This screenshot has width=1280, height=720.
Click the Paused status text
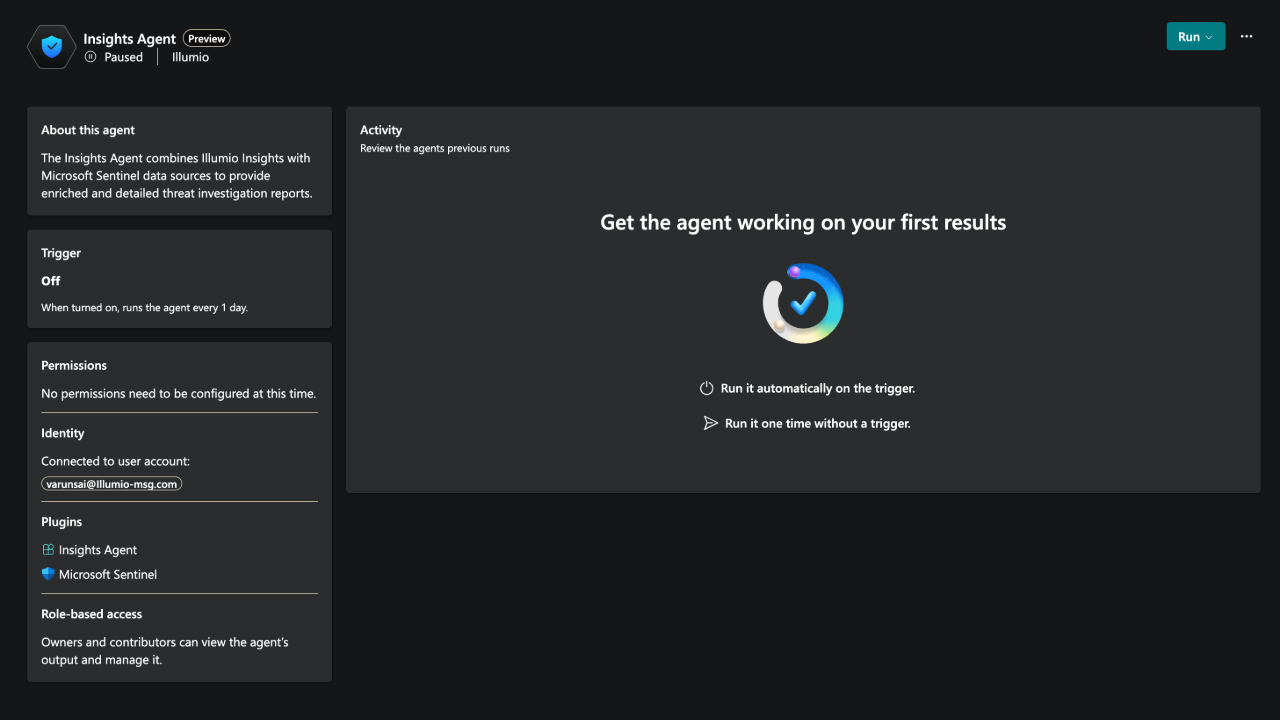[x=124, y=57]
